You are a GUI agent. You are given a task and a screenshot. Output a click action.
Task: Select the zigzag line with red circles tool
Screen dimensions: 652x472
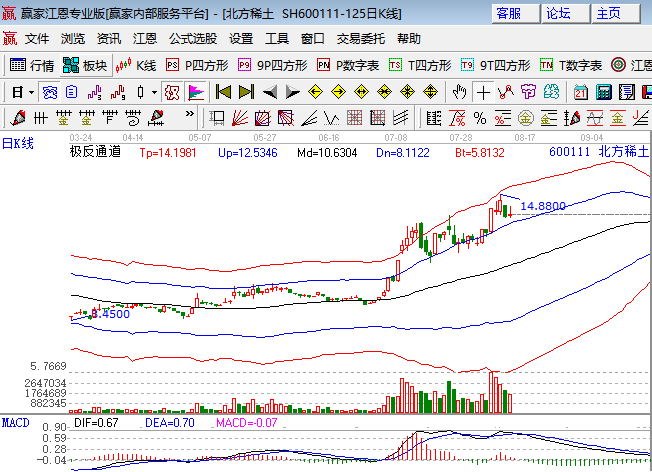(506, 92)
